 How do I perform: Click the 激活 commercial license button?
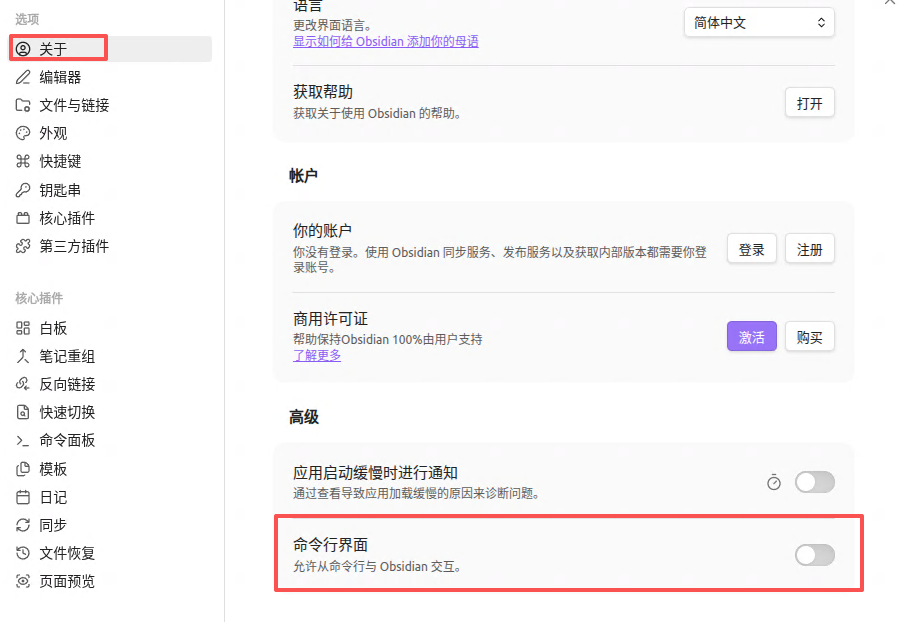[751, 336]
